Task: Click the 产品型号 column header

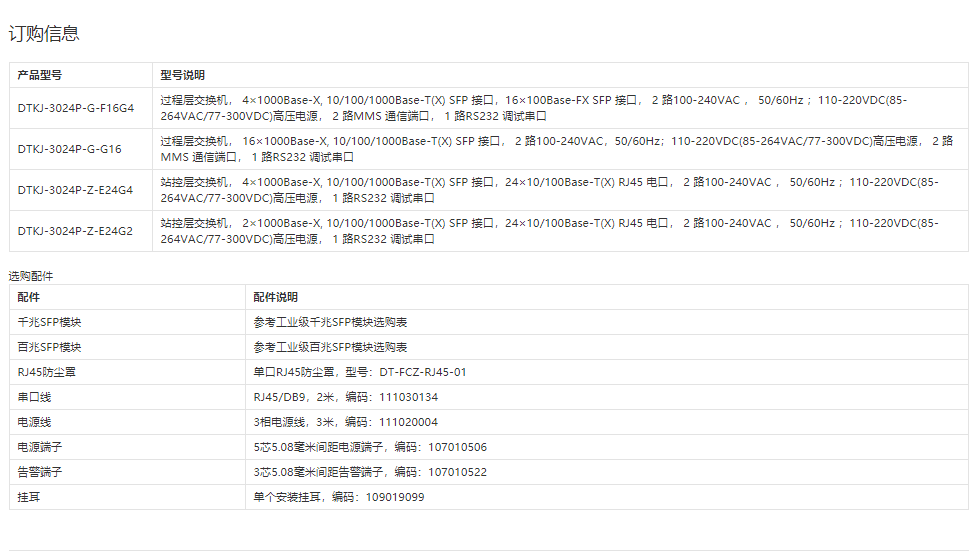Action: point(40,75)
